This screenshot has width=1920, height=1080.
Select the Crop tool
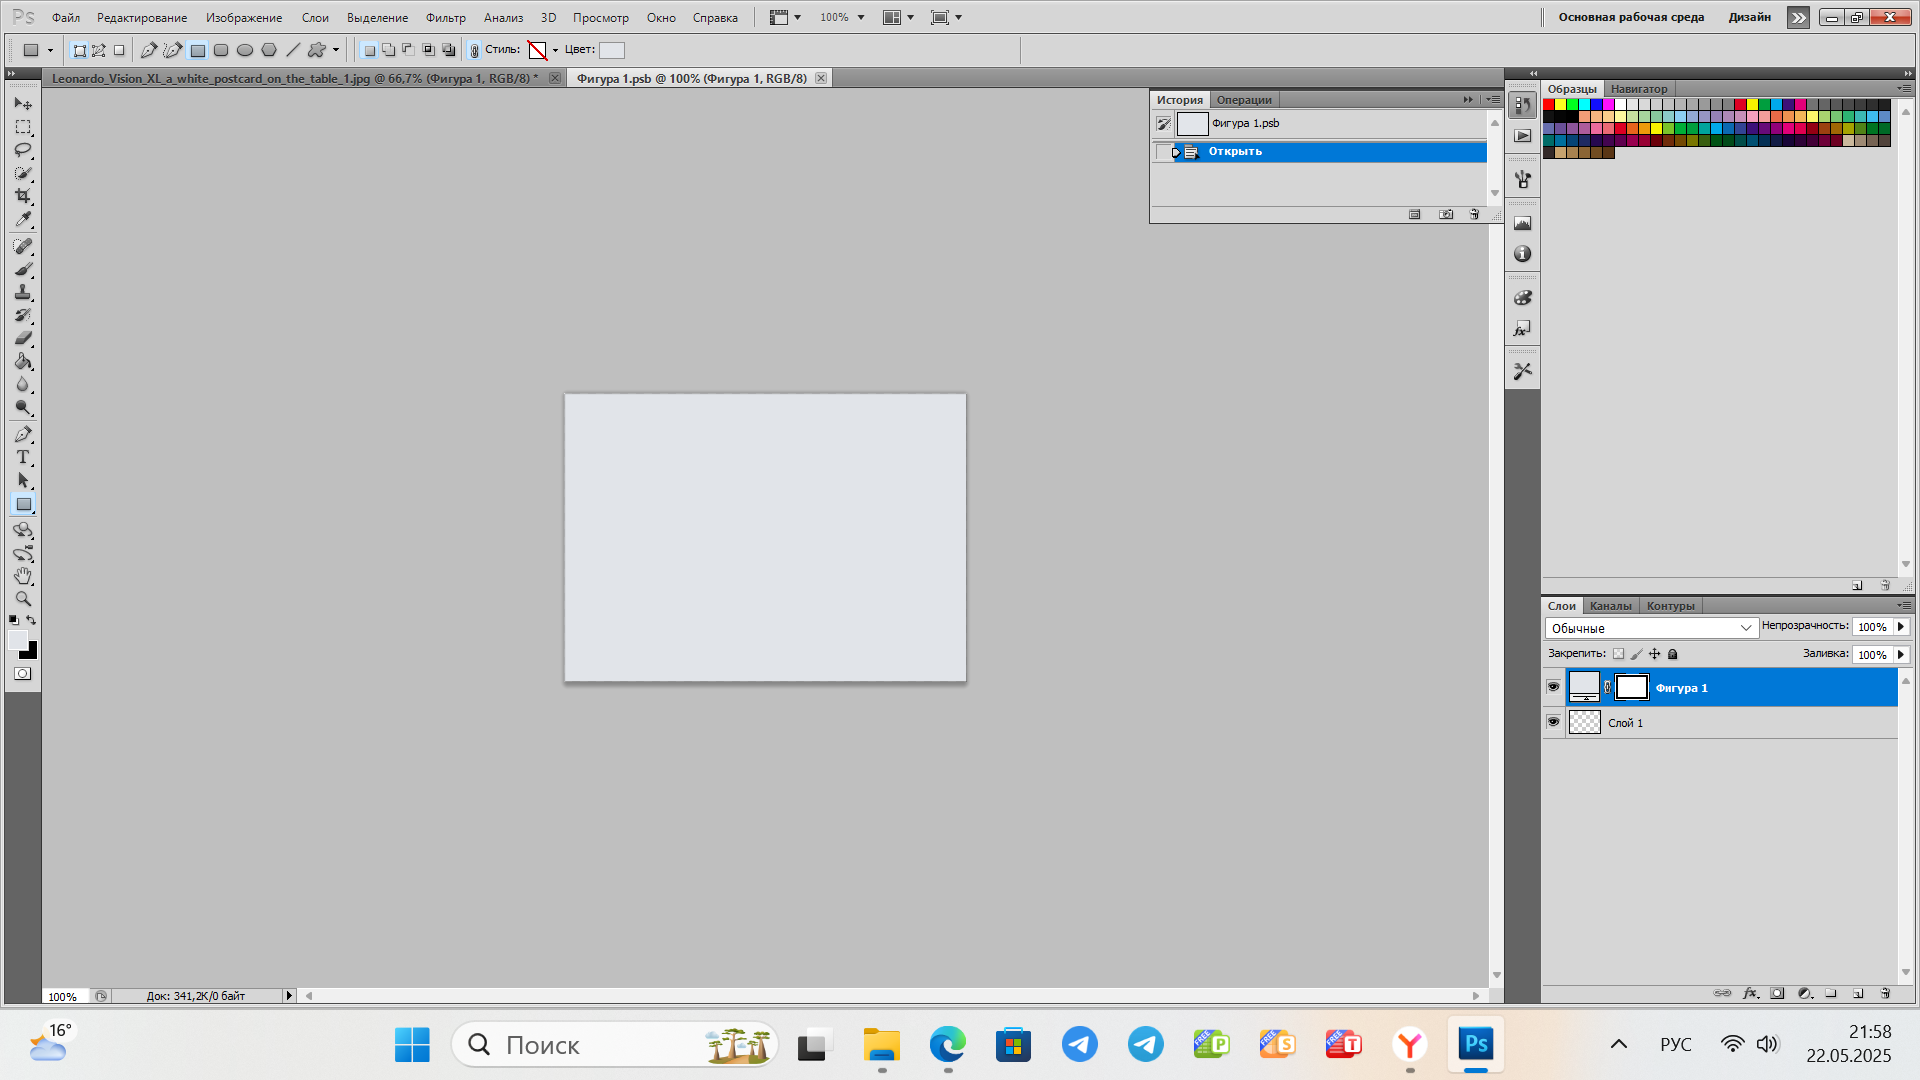point(23,196)
